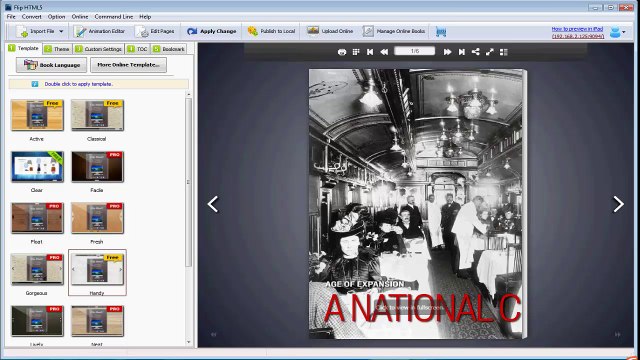640x360 pixels.
Task: Click Apply Change
Action: [x=212, y=31]
